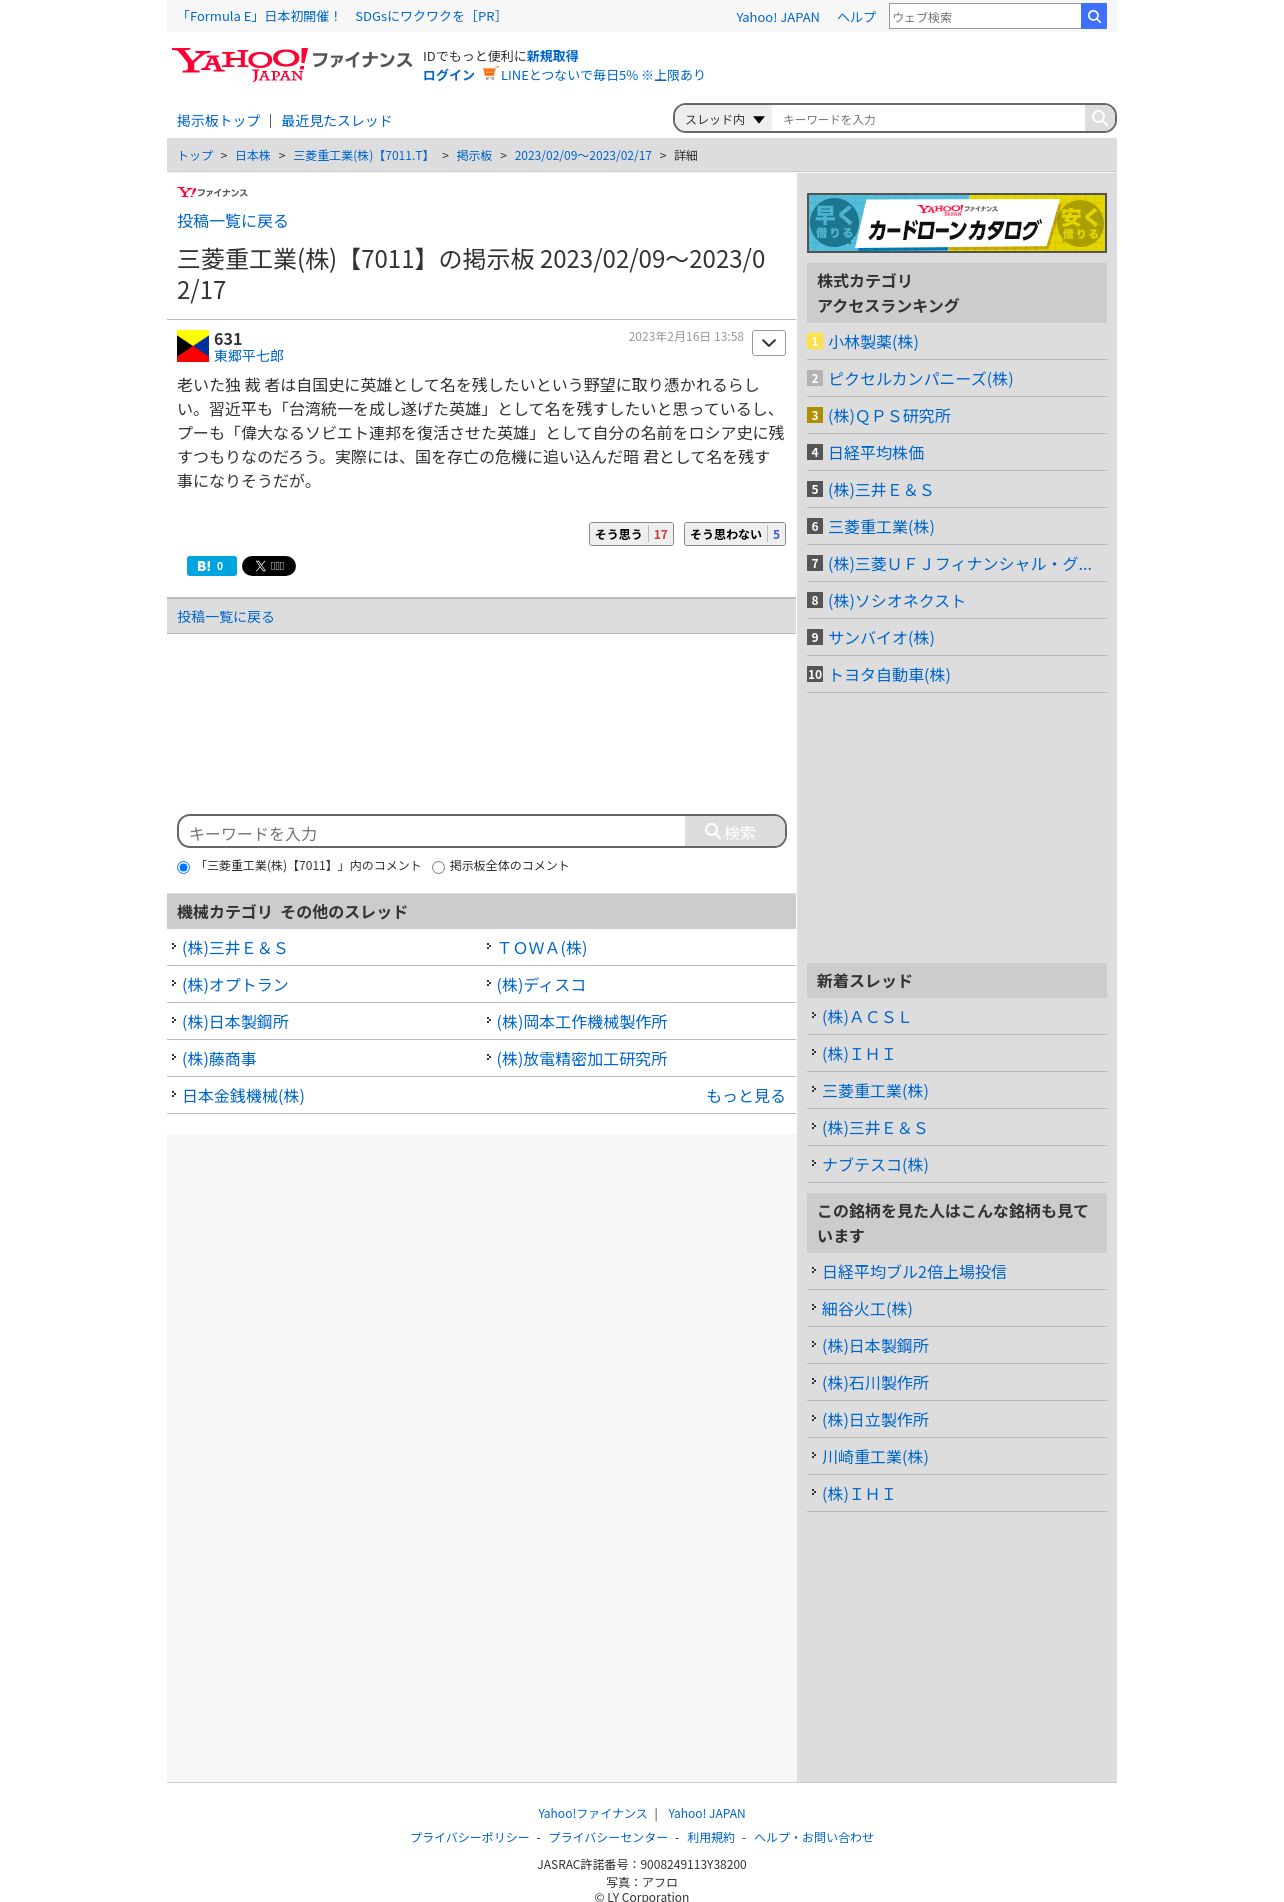Open 日経平均ブル2倍上場投信 link
Image resolution: width=1284 pixels, height=1902 pixels.
(x=914, y=1272)
